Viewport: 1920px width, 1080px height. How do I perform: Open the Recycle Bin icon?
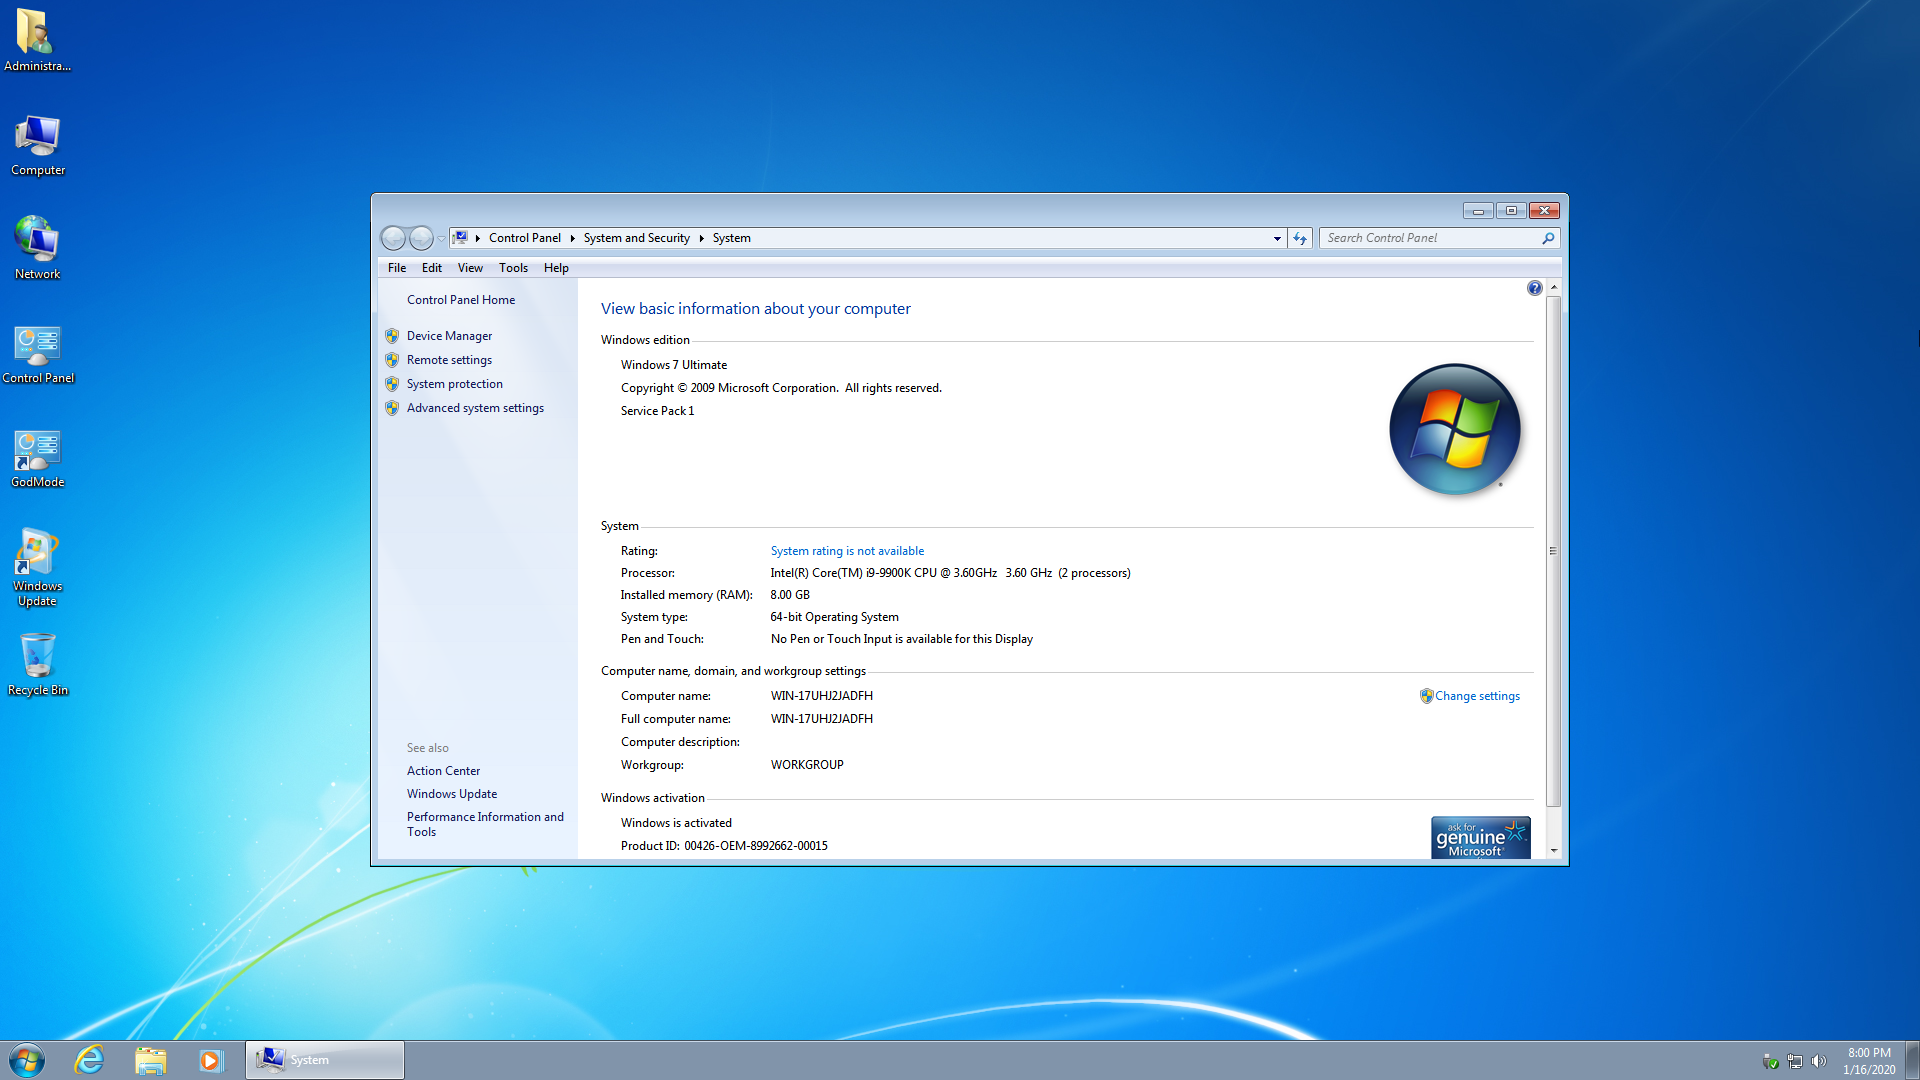[38, 665]
